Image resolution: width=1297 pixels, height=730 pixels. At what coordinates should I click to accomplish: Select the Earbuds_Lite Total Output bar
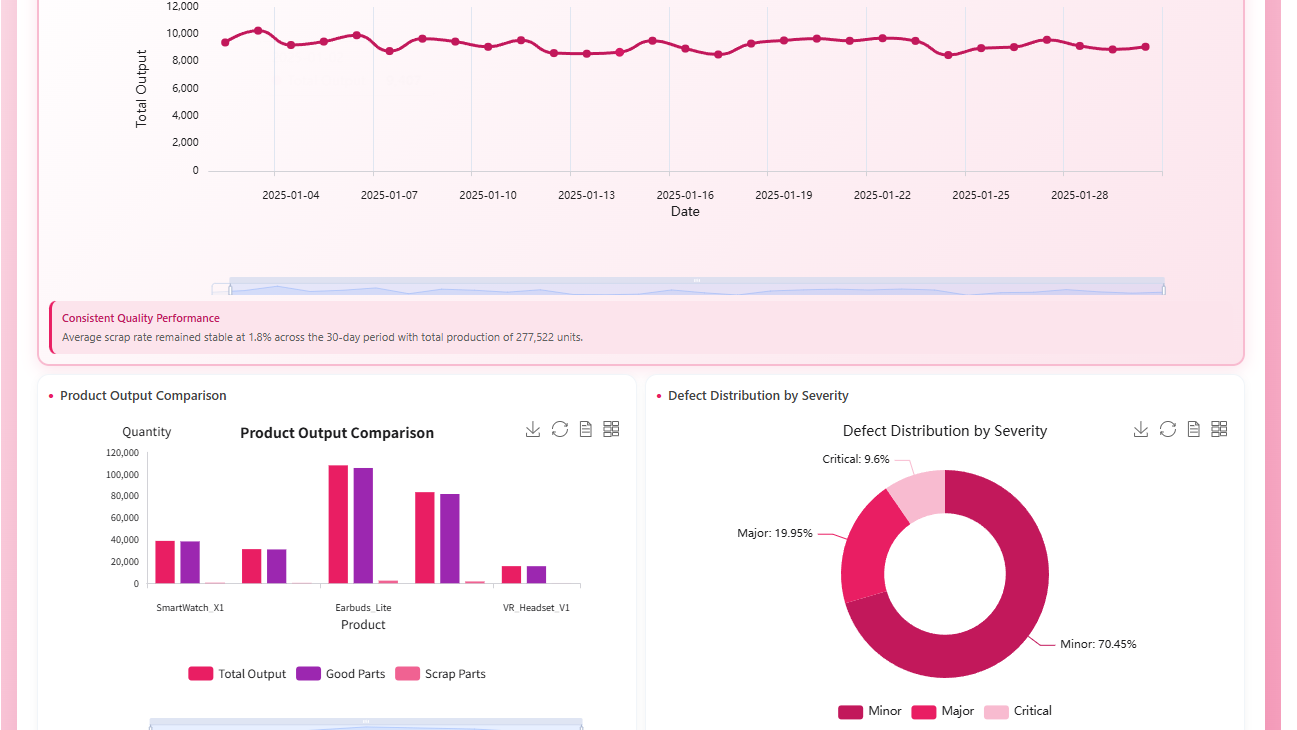click(338, 524)
